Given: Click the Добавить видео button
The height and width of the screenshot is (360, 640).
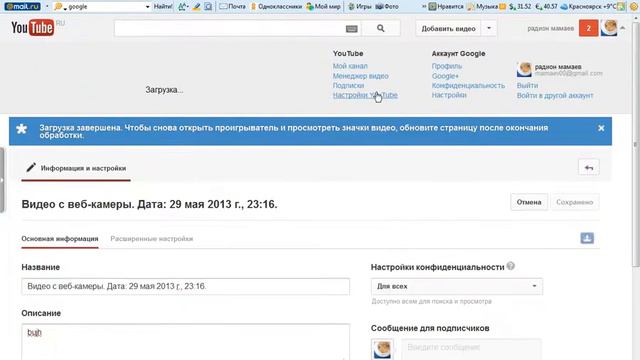Looking at the screenshot, I should [448, 29].
